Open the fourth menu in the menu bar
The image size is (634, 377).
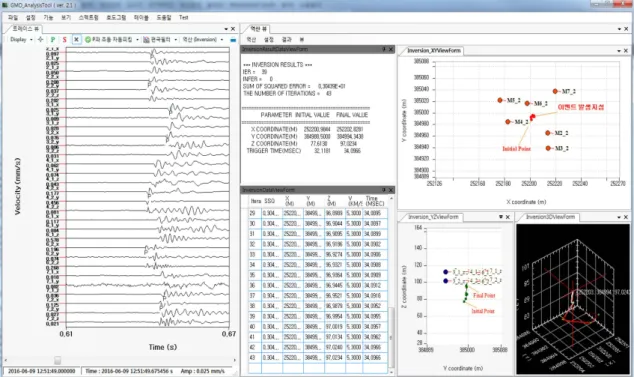pos(66,17)
